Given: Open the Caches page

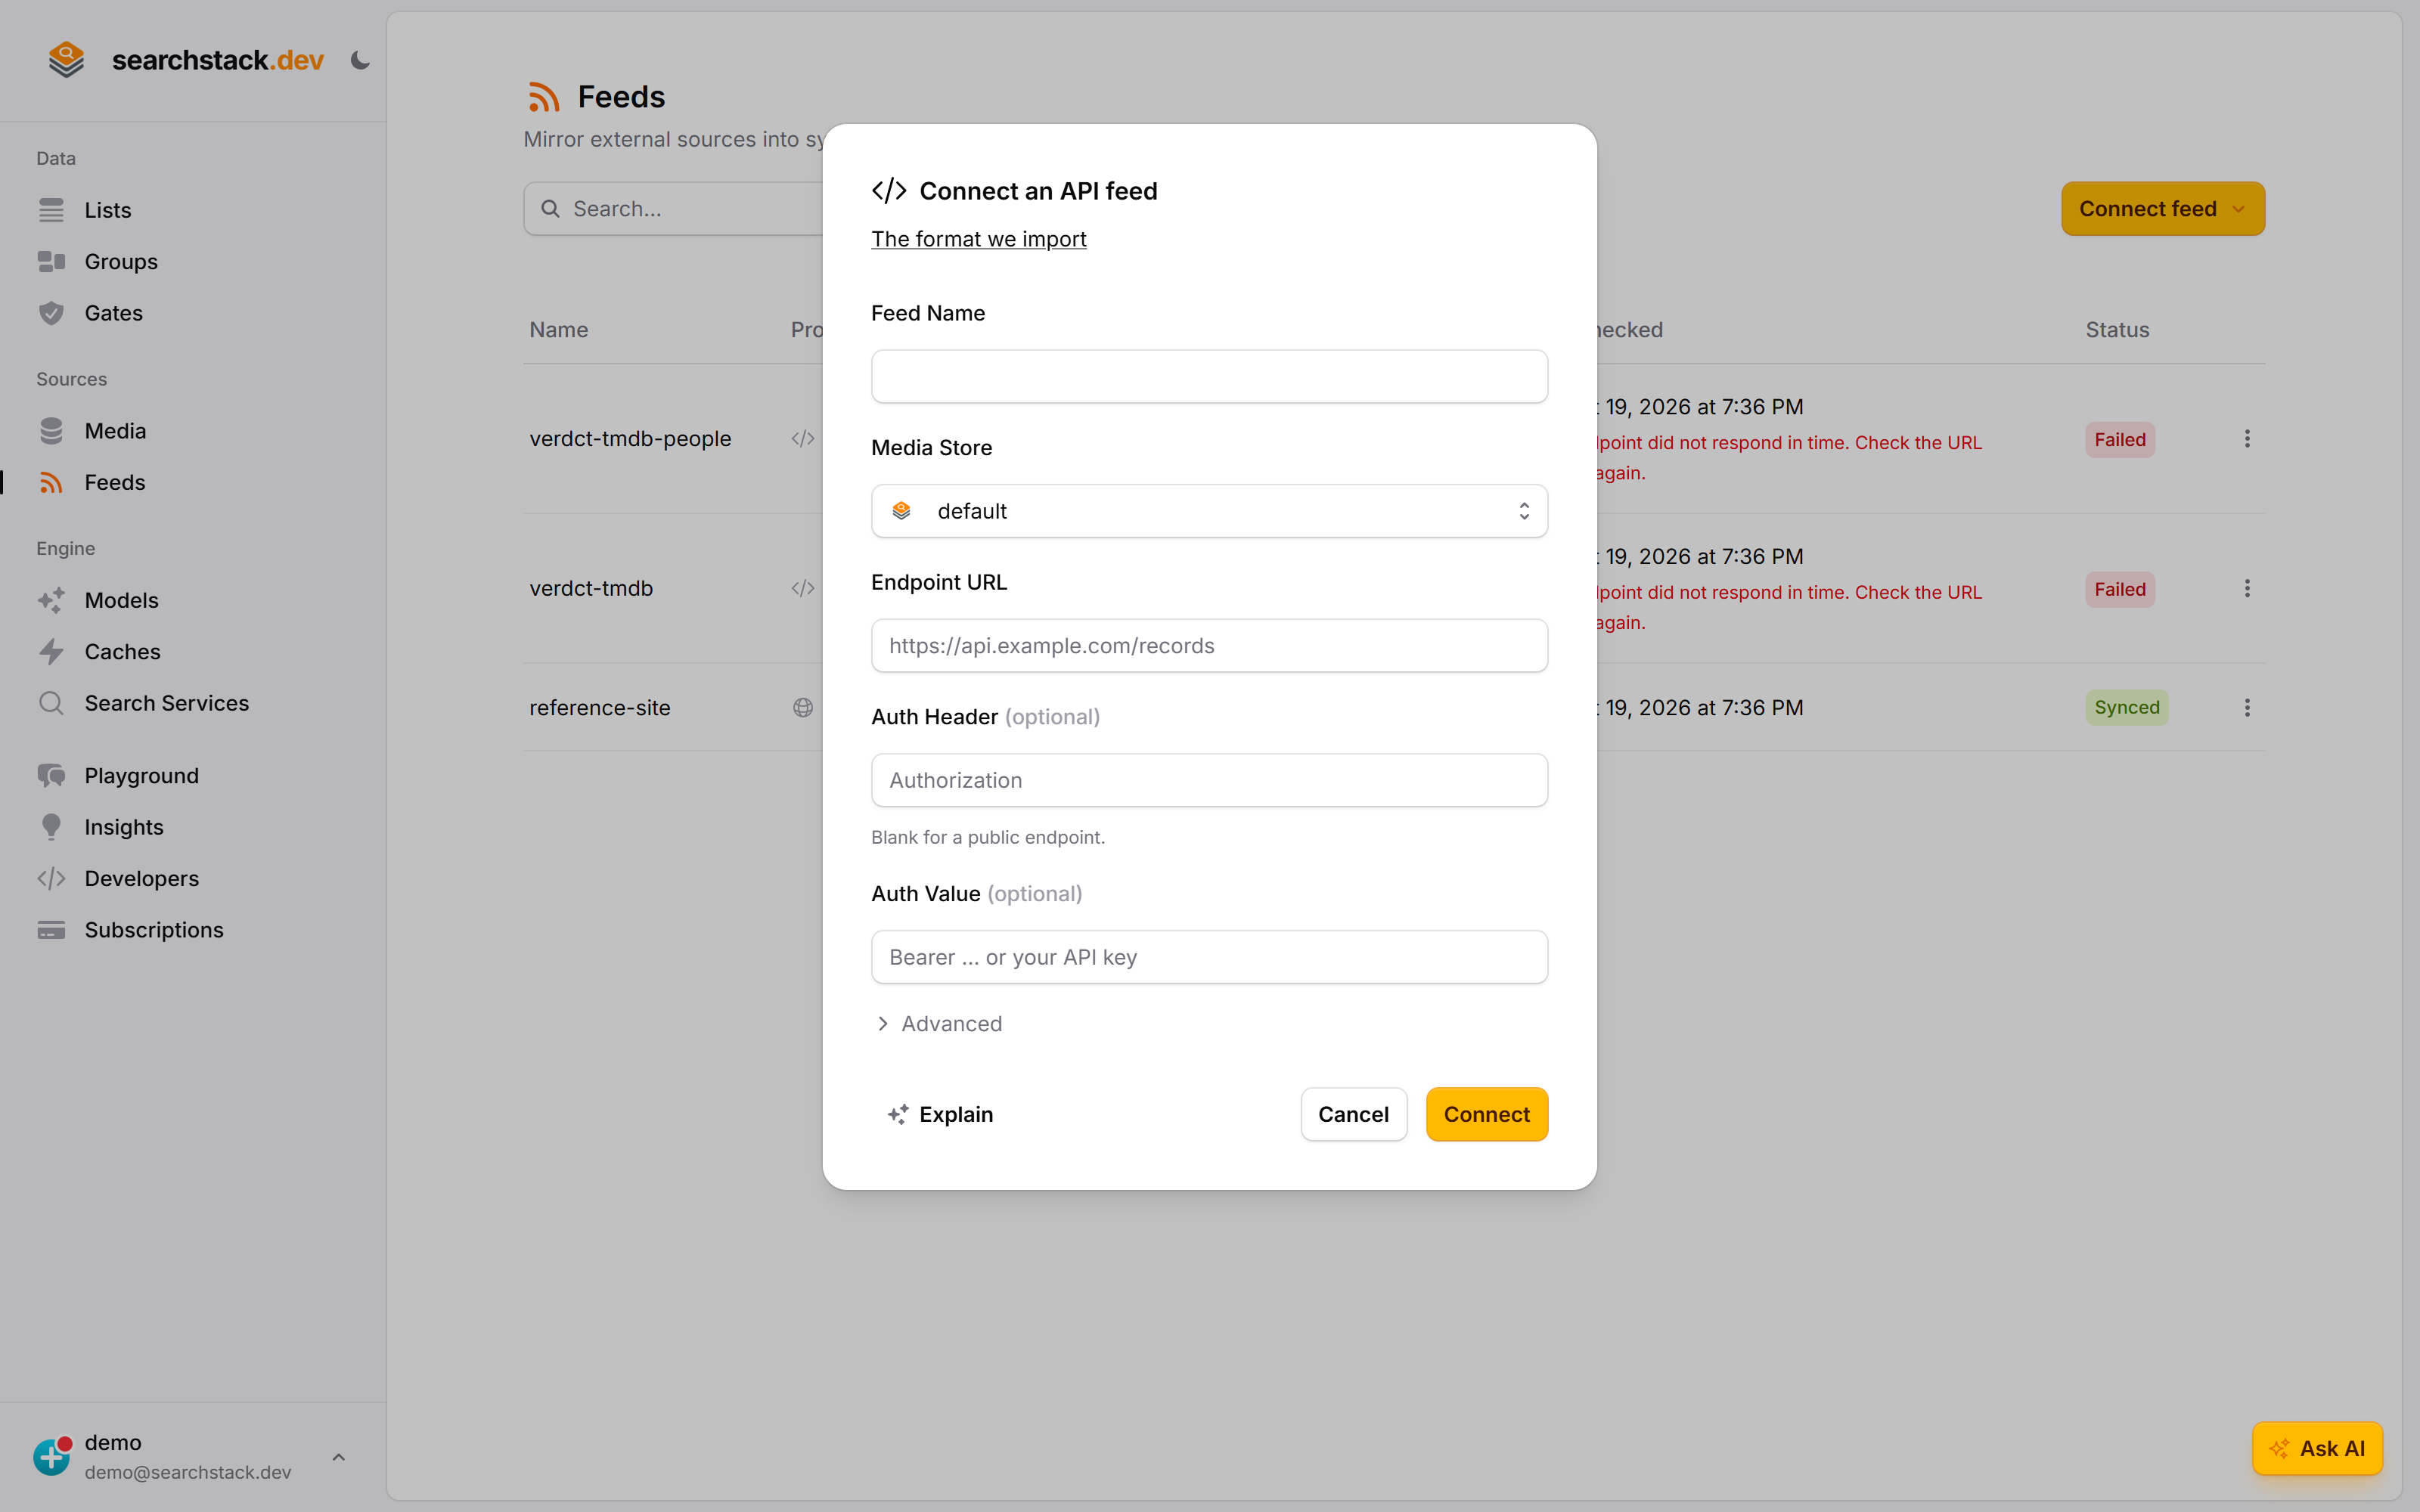Looking at the screenshot, I should (122, 651).
